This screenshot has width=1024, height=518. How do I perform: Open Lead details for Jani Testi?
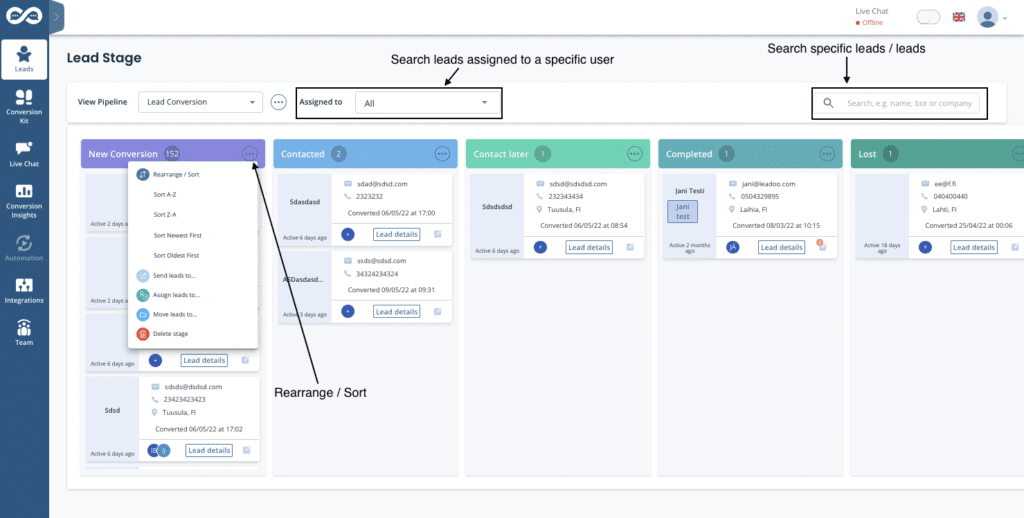pyautogui.click(x=781, y=247)
